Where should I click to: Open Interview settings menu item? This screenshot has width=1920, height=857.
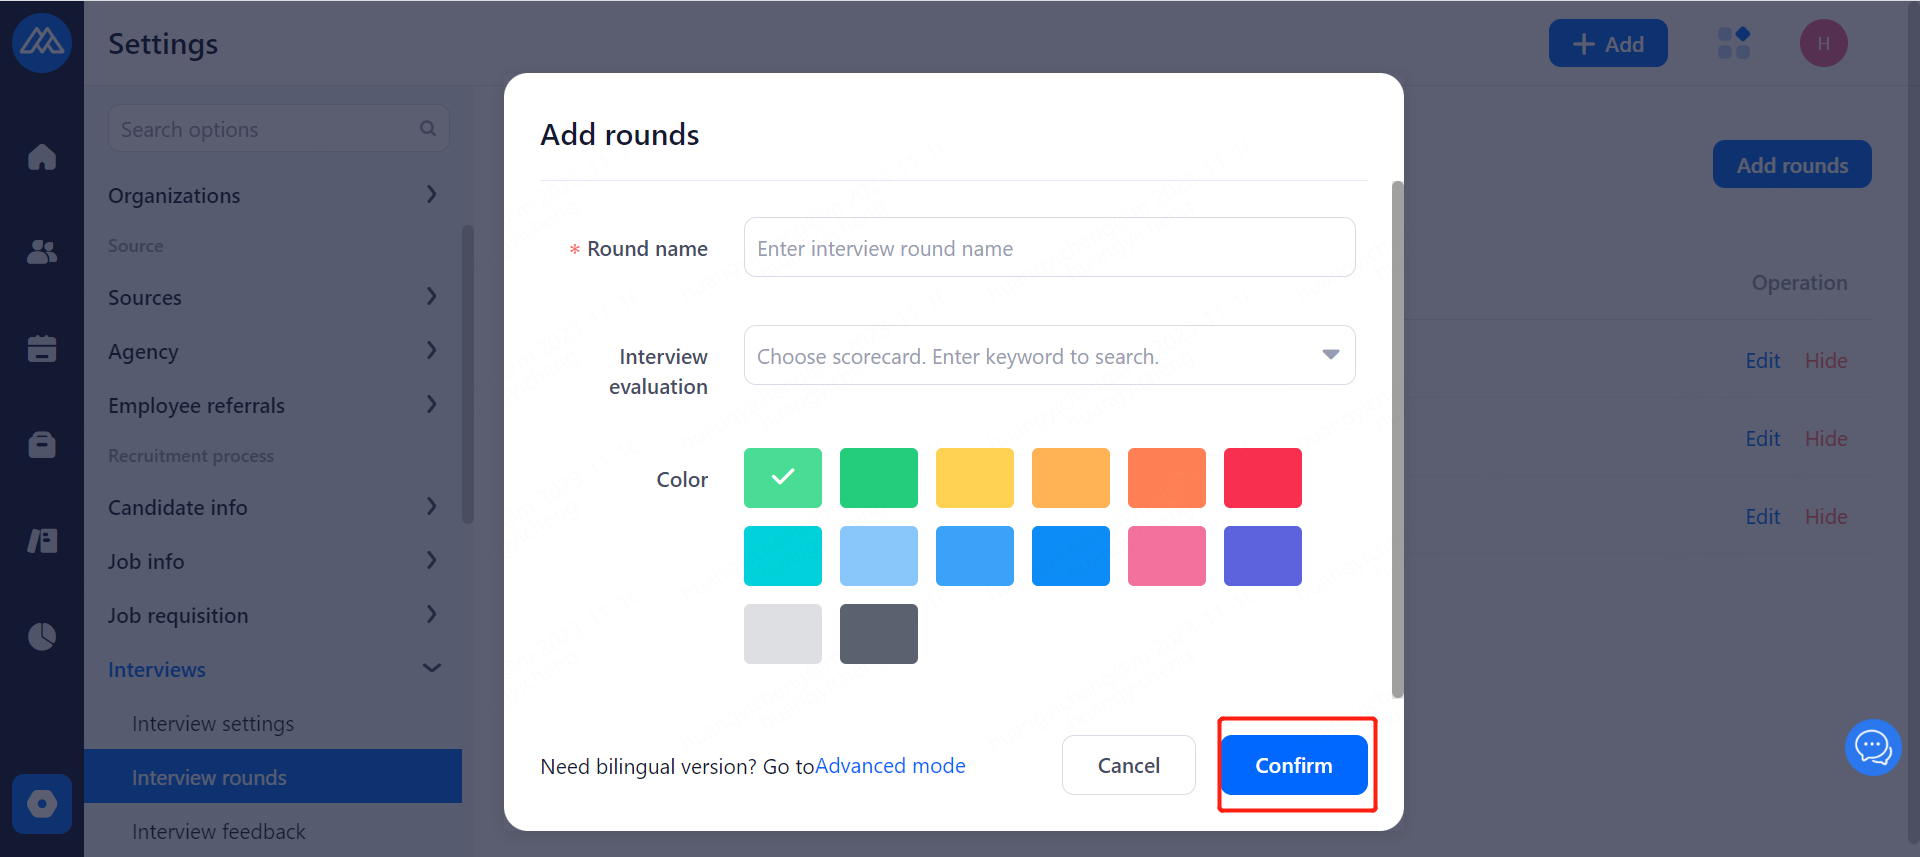(x=213, y=723)
